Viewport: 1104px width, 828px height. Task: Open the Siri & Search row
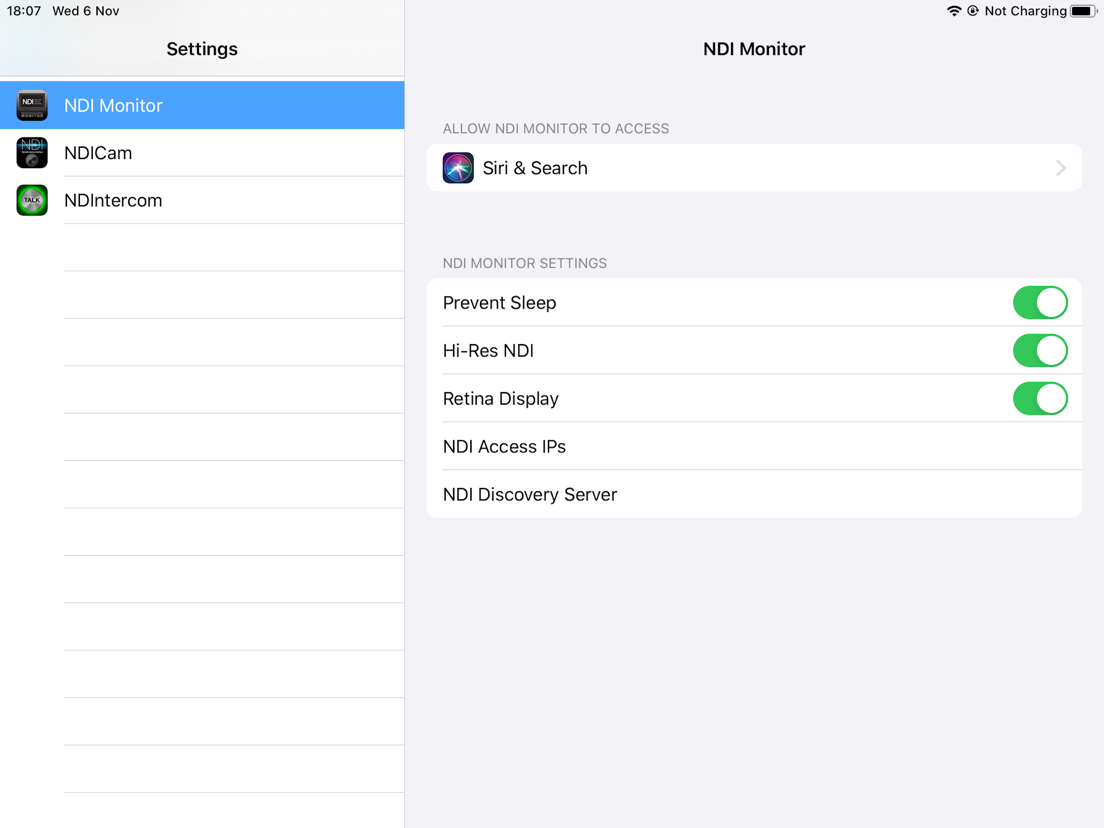coord(754,168)
